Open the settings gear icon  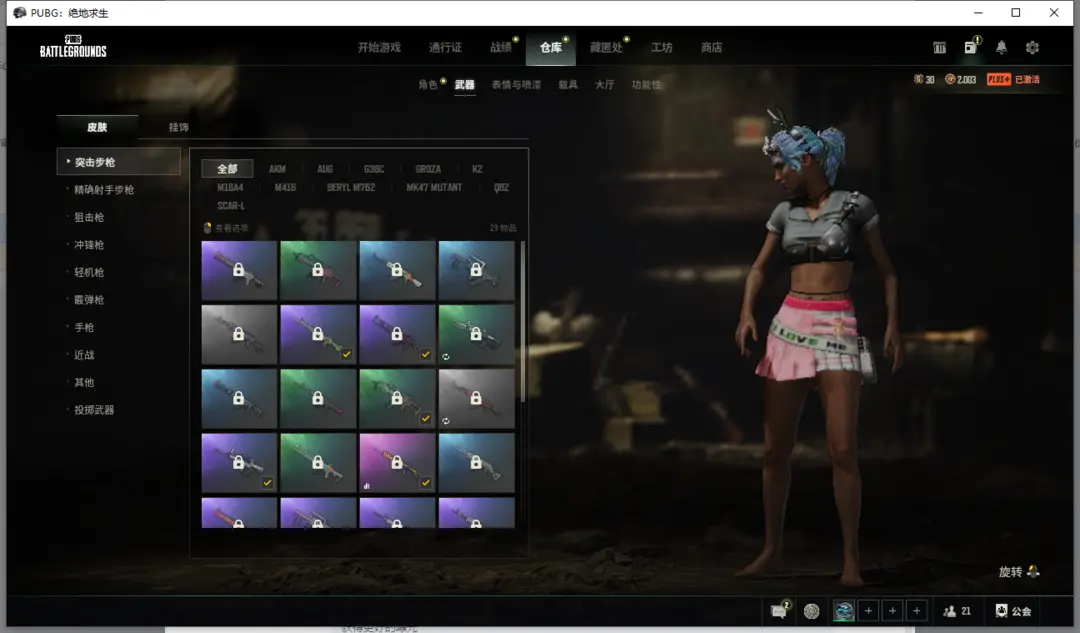coord(1032,48)
